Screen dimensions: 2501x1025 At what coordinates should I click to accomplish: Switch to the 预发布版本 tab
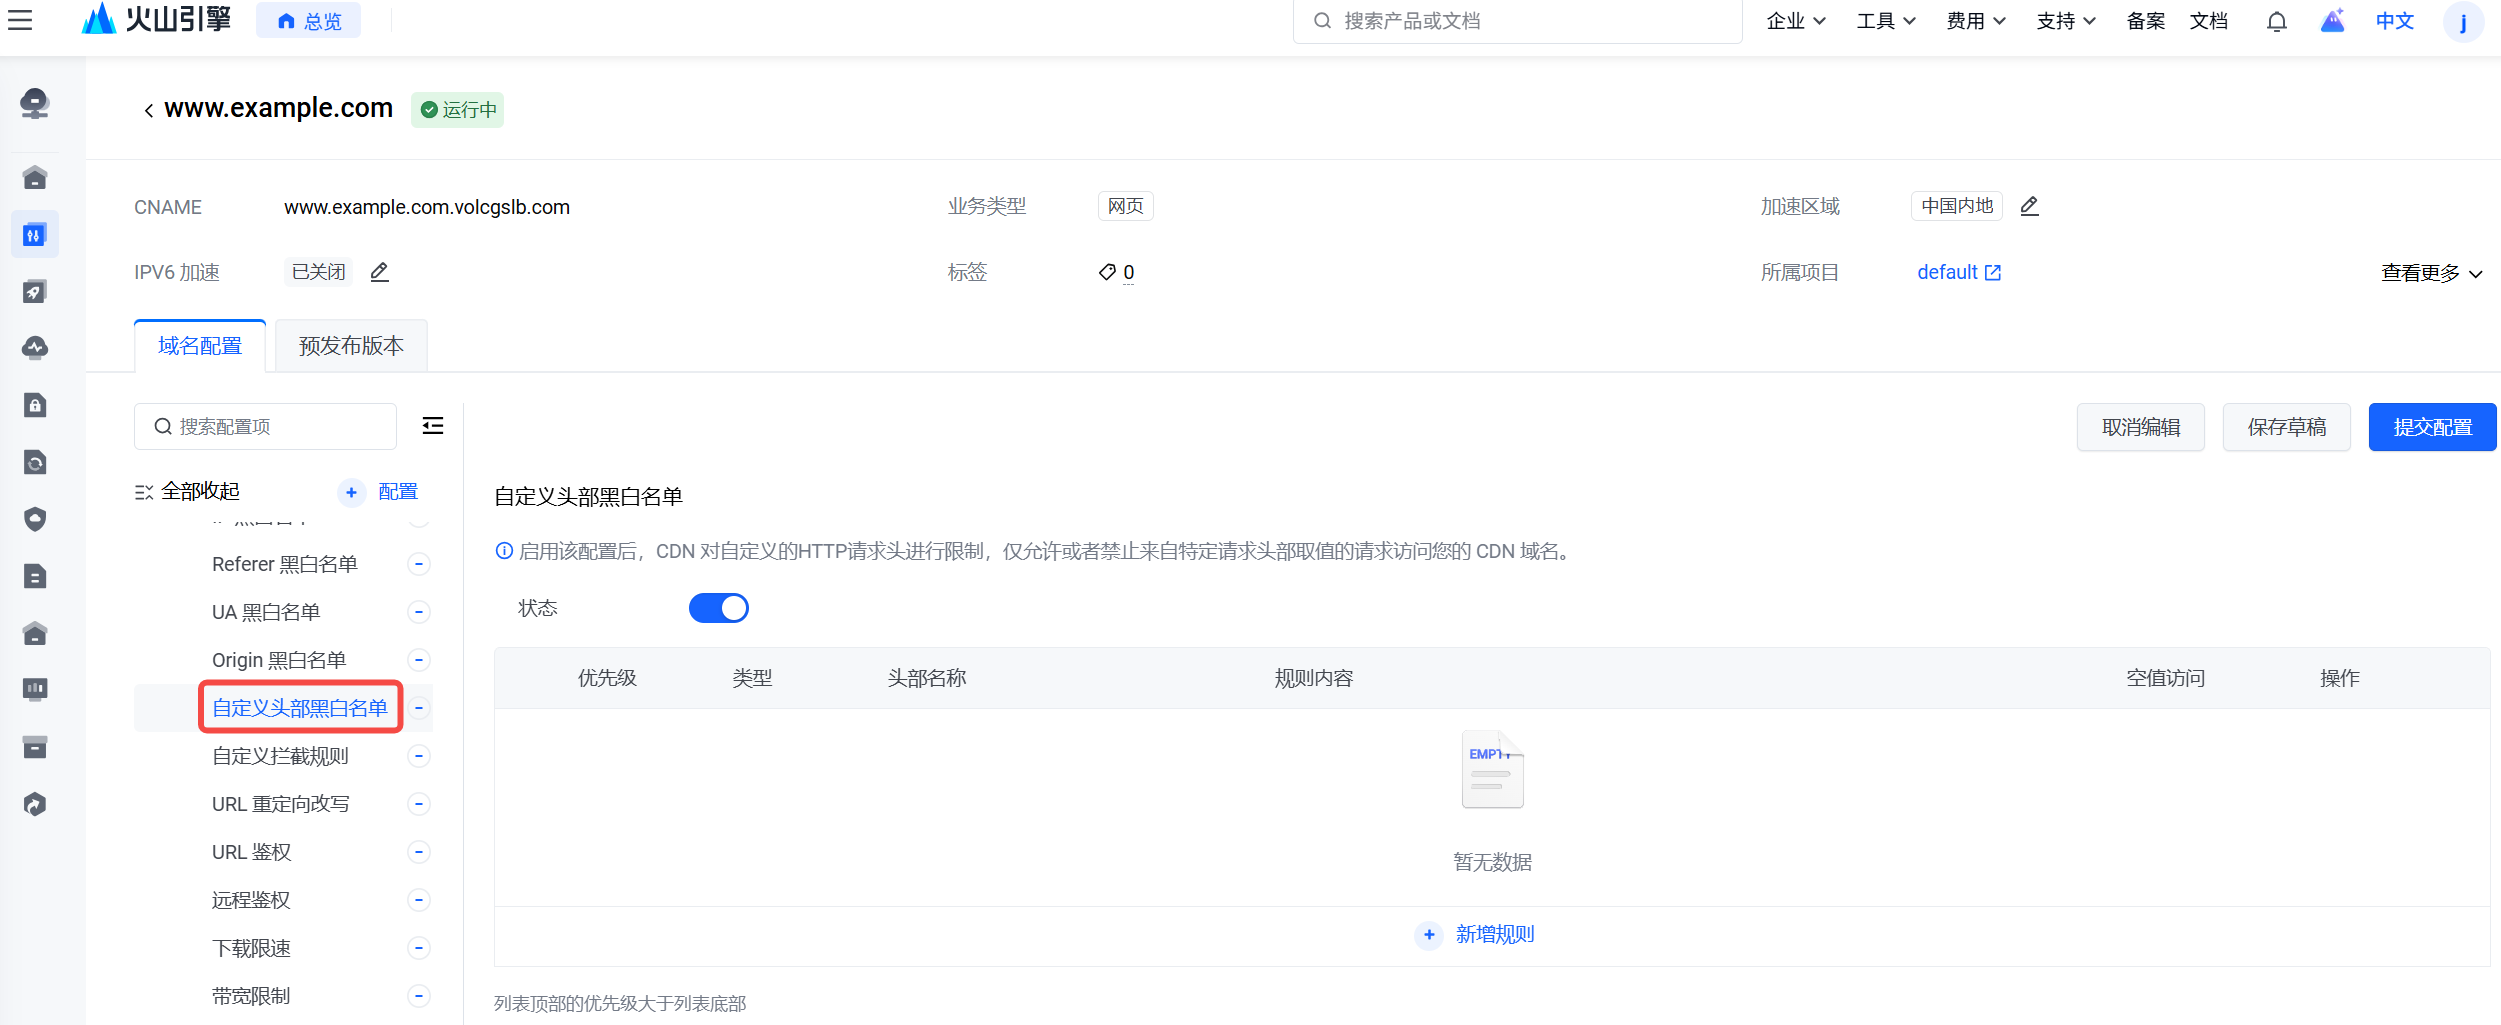coord(351,346)
